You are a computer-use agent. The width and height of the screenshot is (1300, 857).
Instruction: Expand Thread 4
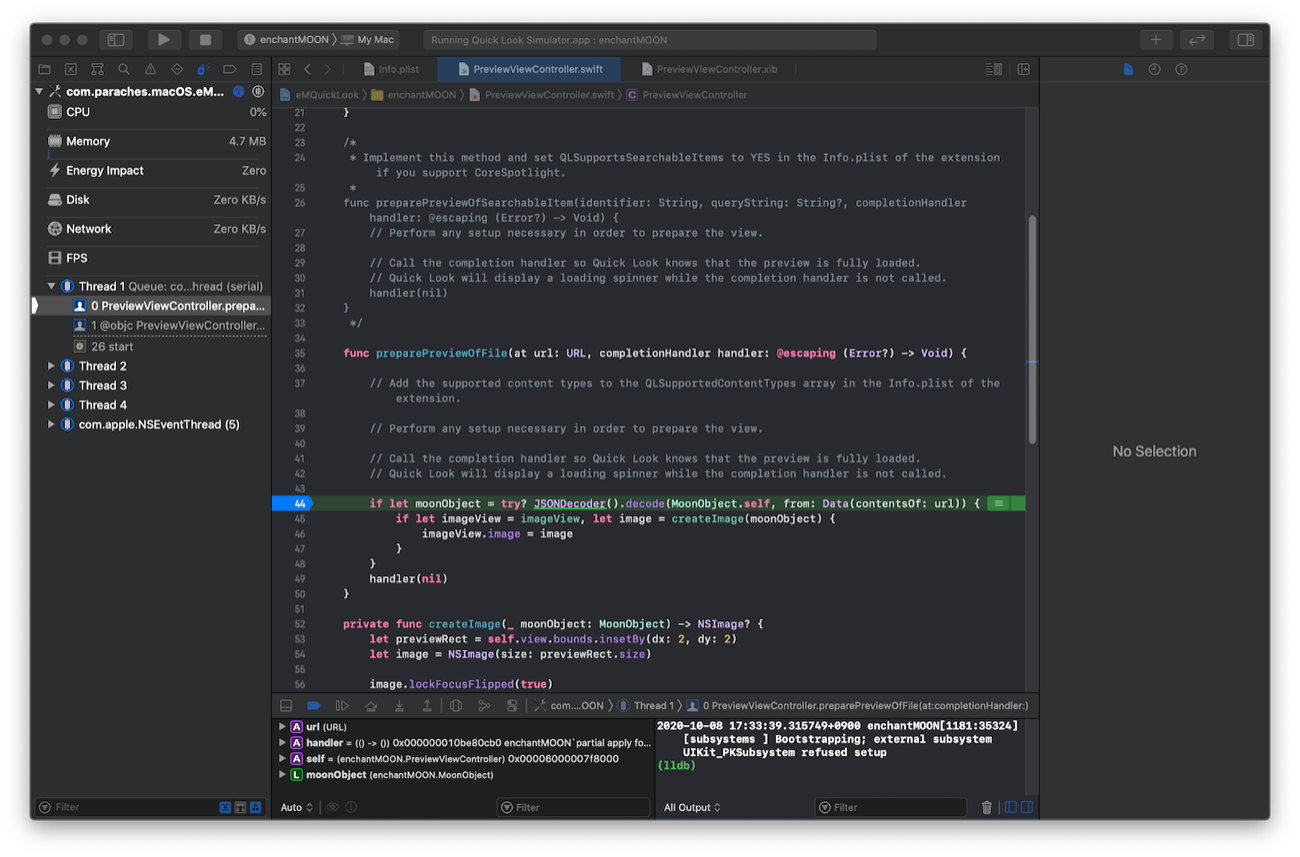click(52, 405)
